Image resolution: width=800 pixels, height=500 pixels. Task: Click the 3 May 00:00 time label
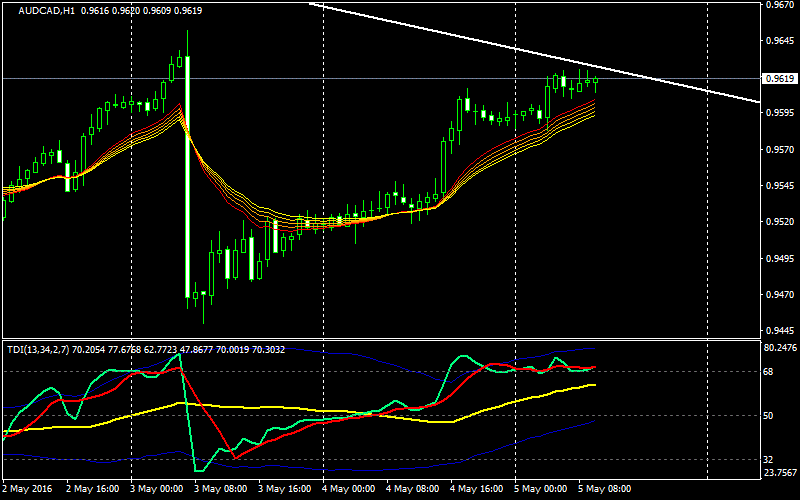point(158,490)
